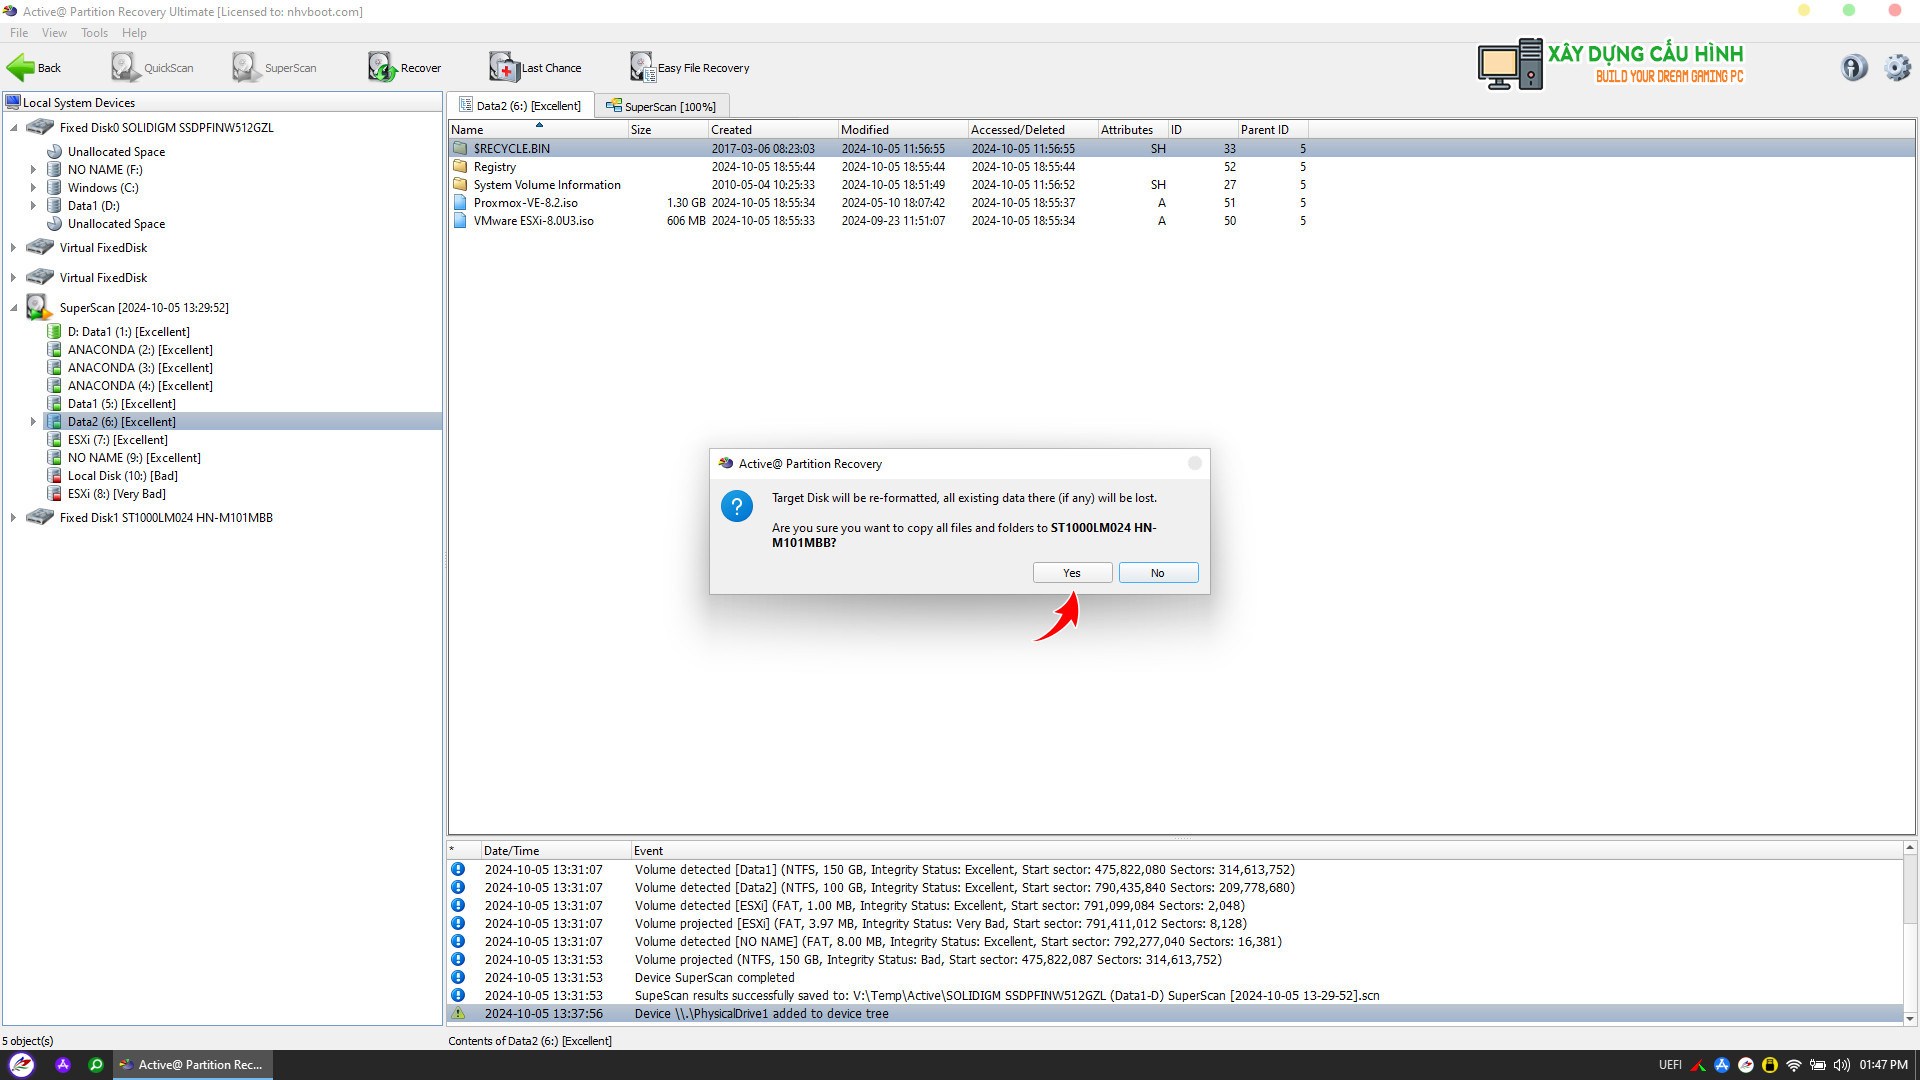Open the Help menu
The width and height of the screenshot is (1920, 1080).
[x=134, y=33]
